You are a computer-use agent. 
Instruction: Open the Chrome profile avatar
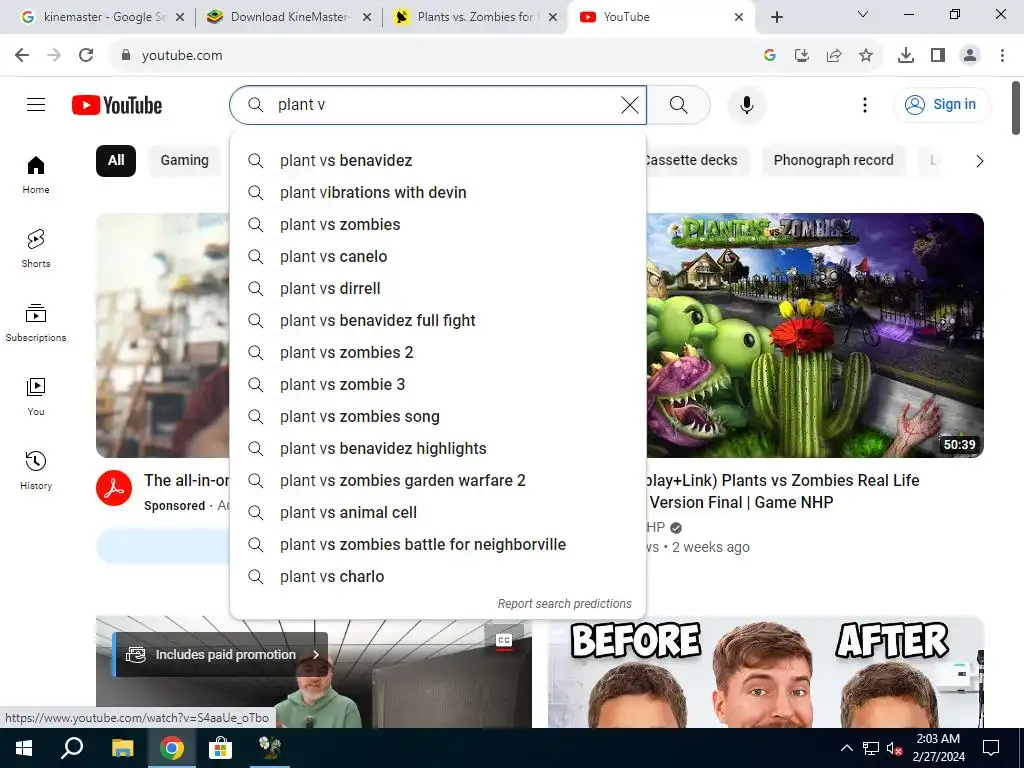[x=970, y=56]
